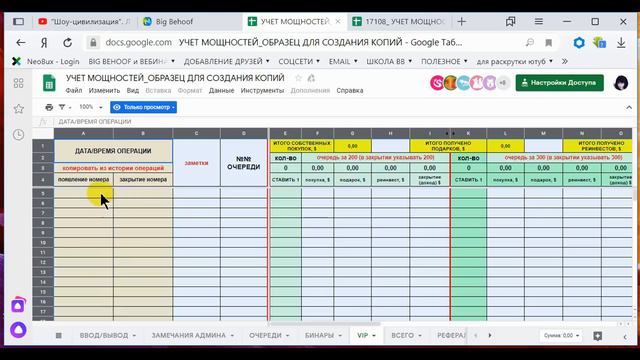640x360 pixels.
Task: Toggle the browser side panel icon
Action: (x=18, y=22)
